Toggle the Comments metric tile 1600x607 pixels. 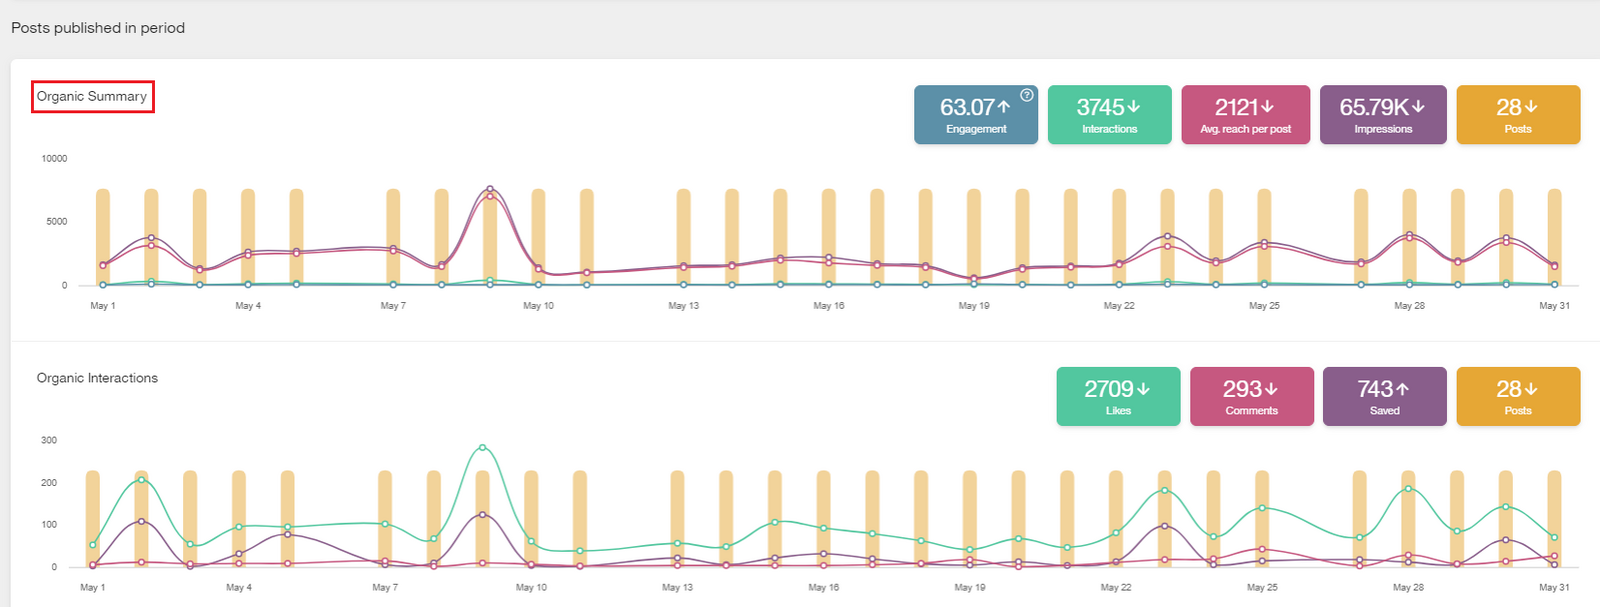tap(1251, 397)
